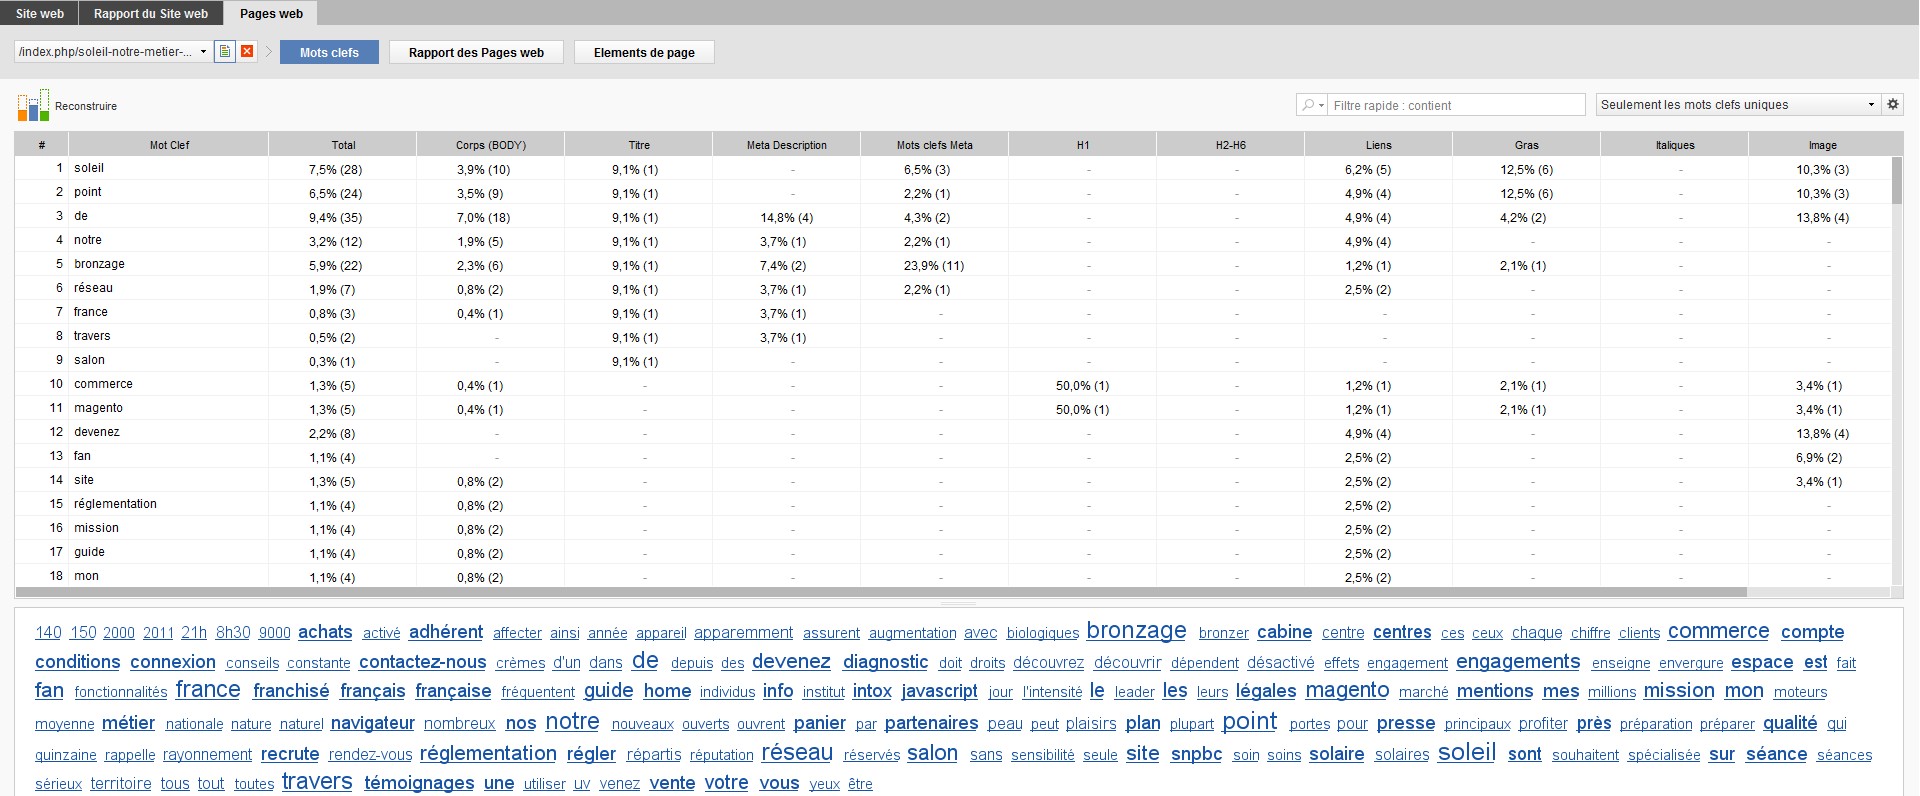Click 'solaire' in the tag cloud
Screen dimensions: 1920x796
(1337, 754)
